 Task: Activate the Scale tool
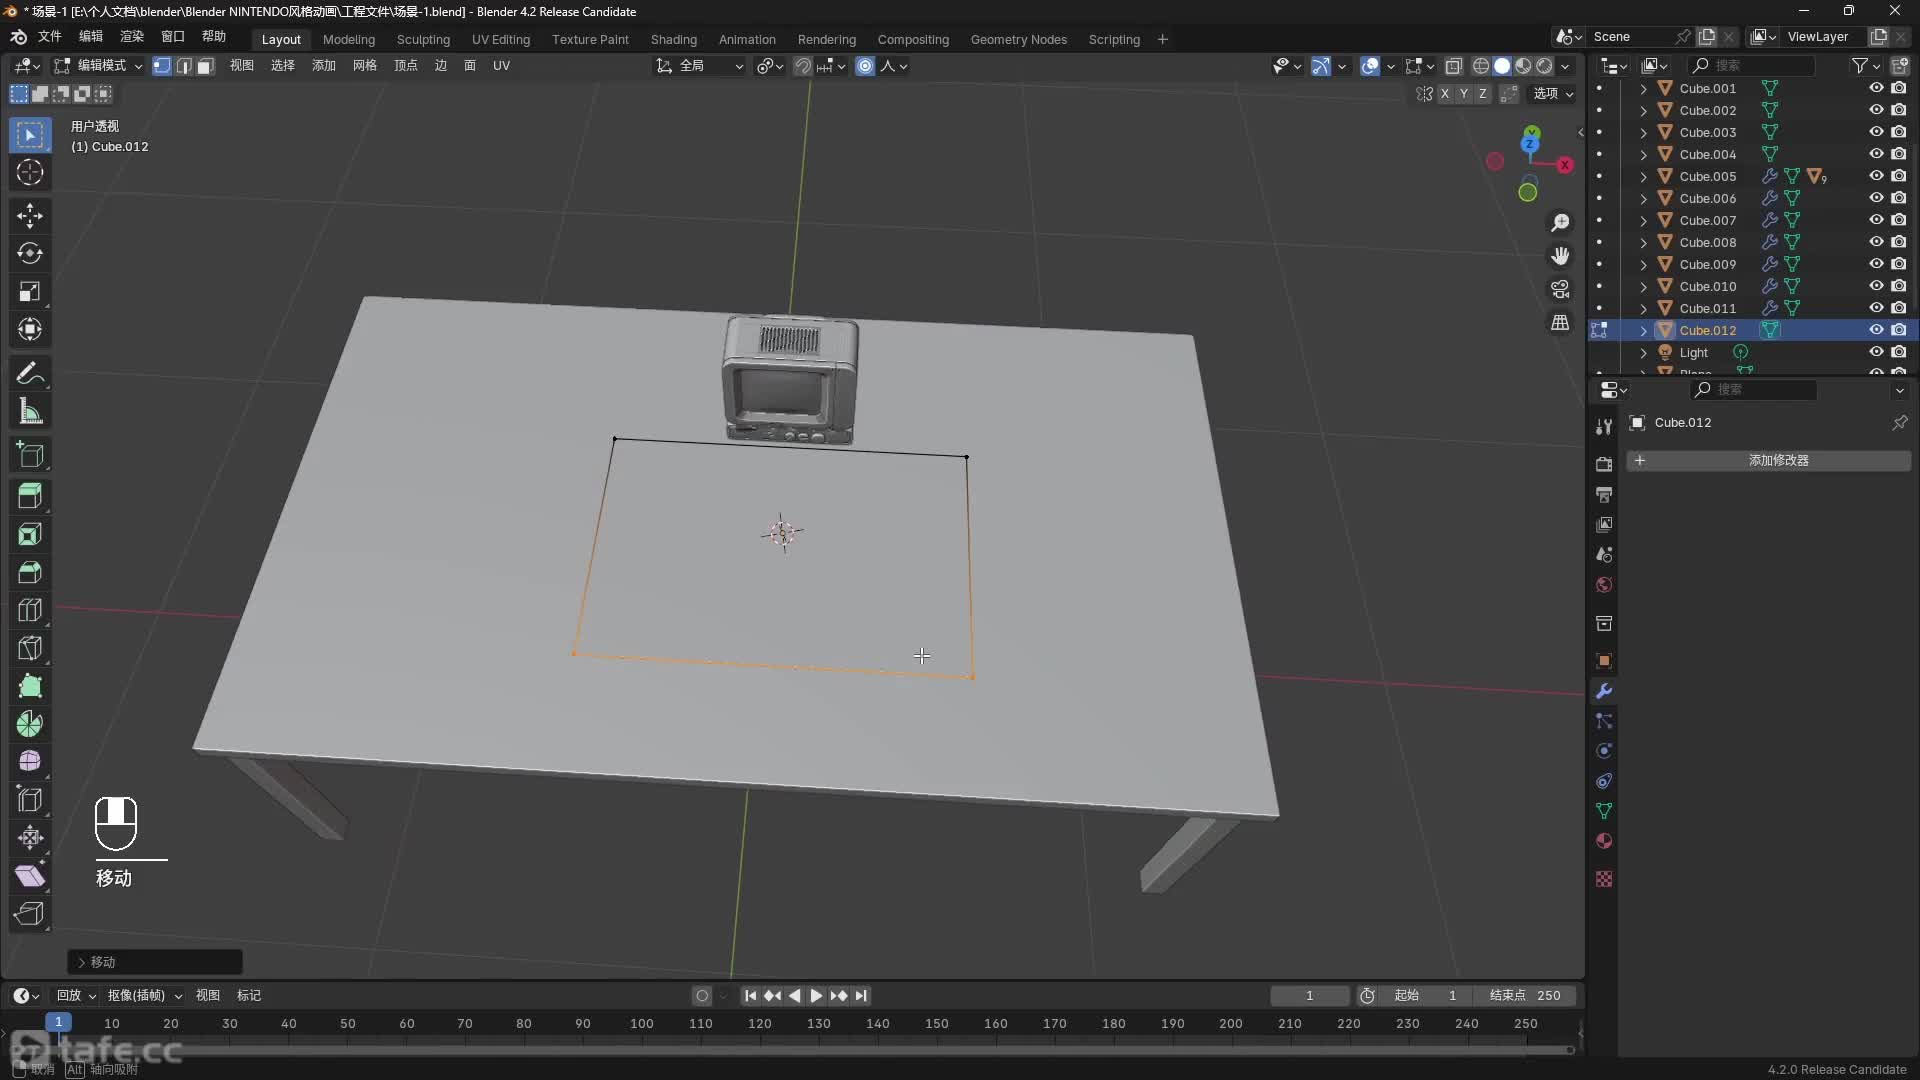pyautogui.click(x=30, y=292)
